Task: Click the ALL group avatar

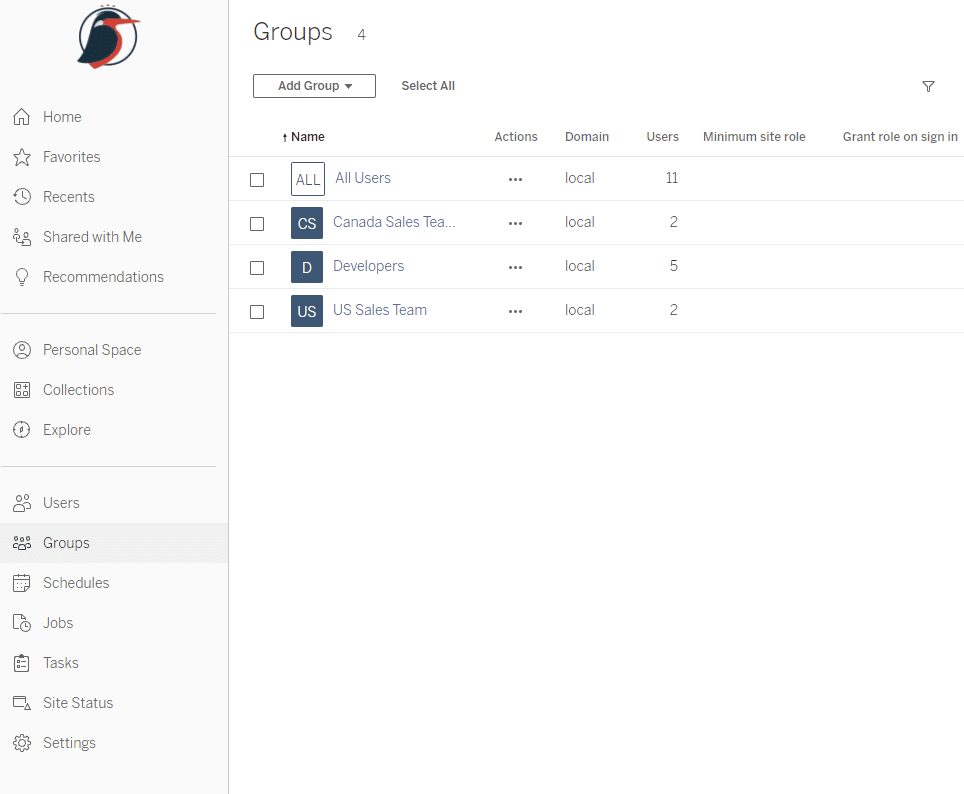Action: (x=307, y=179)
